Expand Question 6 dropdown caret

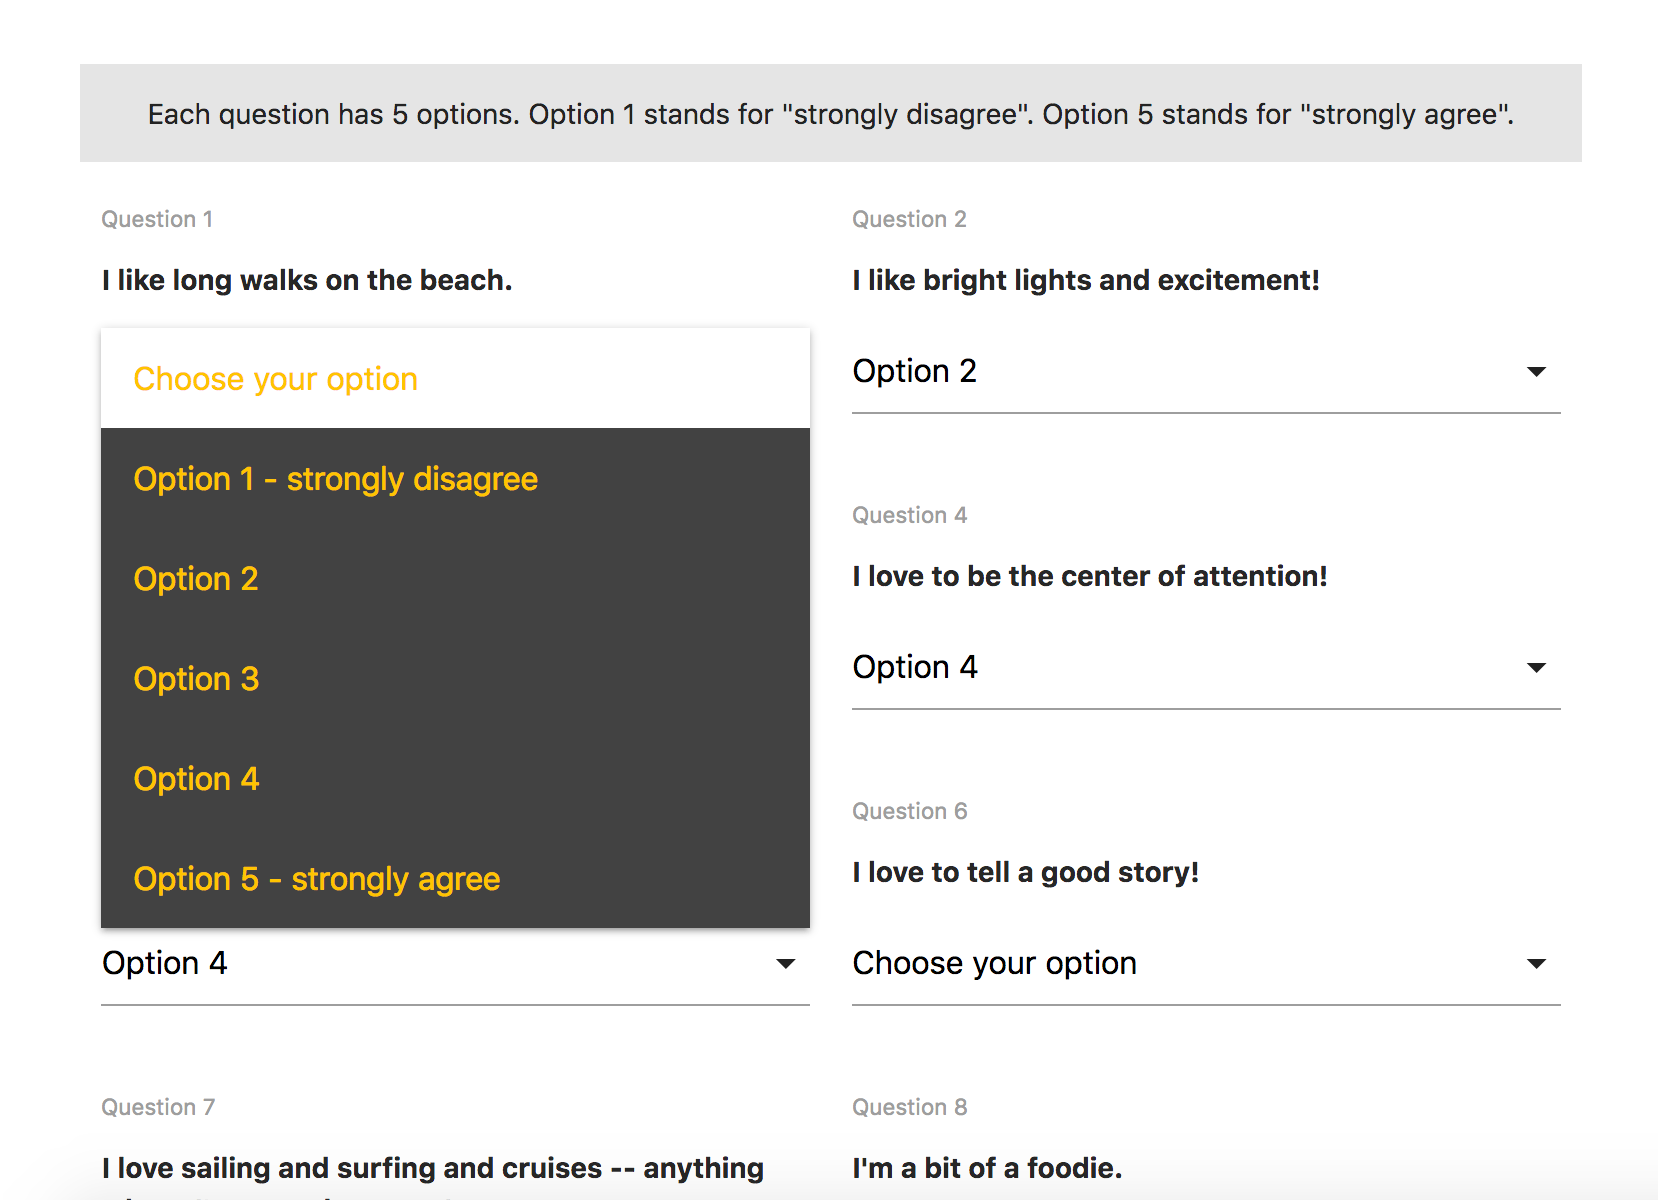coord(1536,964)
